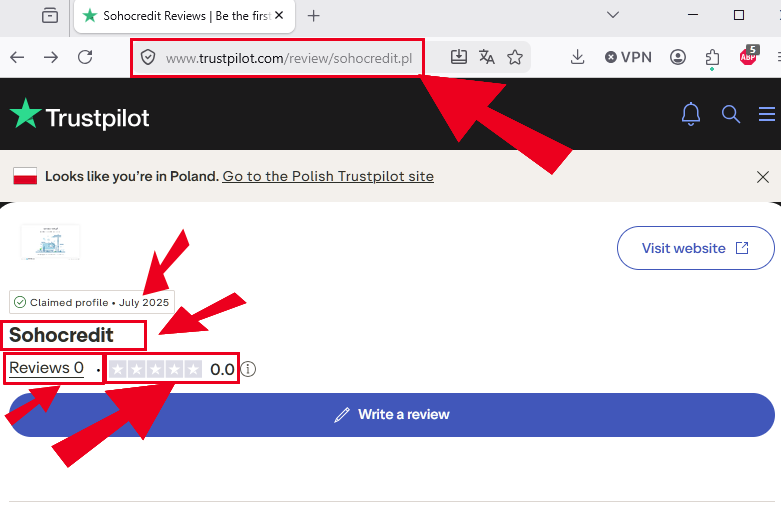Open the tab manager icon left of tabs
The image size is (781, 515).
coord(50,15)
